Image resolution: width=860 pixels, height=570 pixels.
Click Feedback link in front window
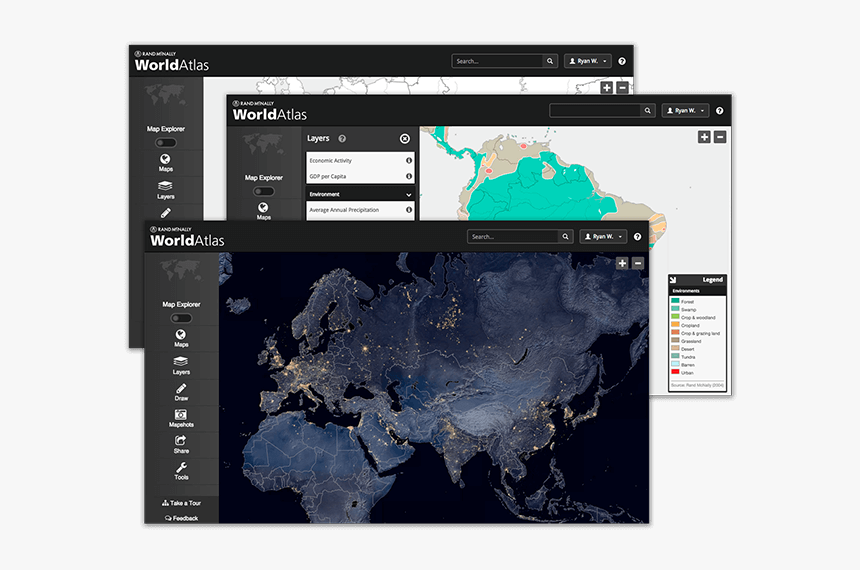point(182,518)
